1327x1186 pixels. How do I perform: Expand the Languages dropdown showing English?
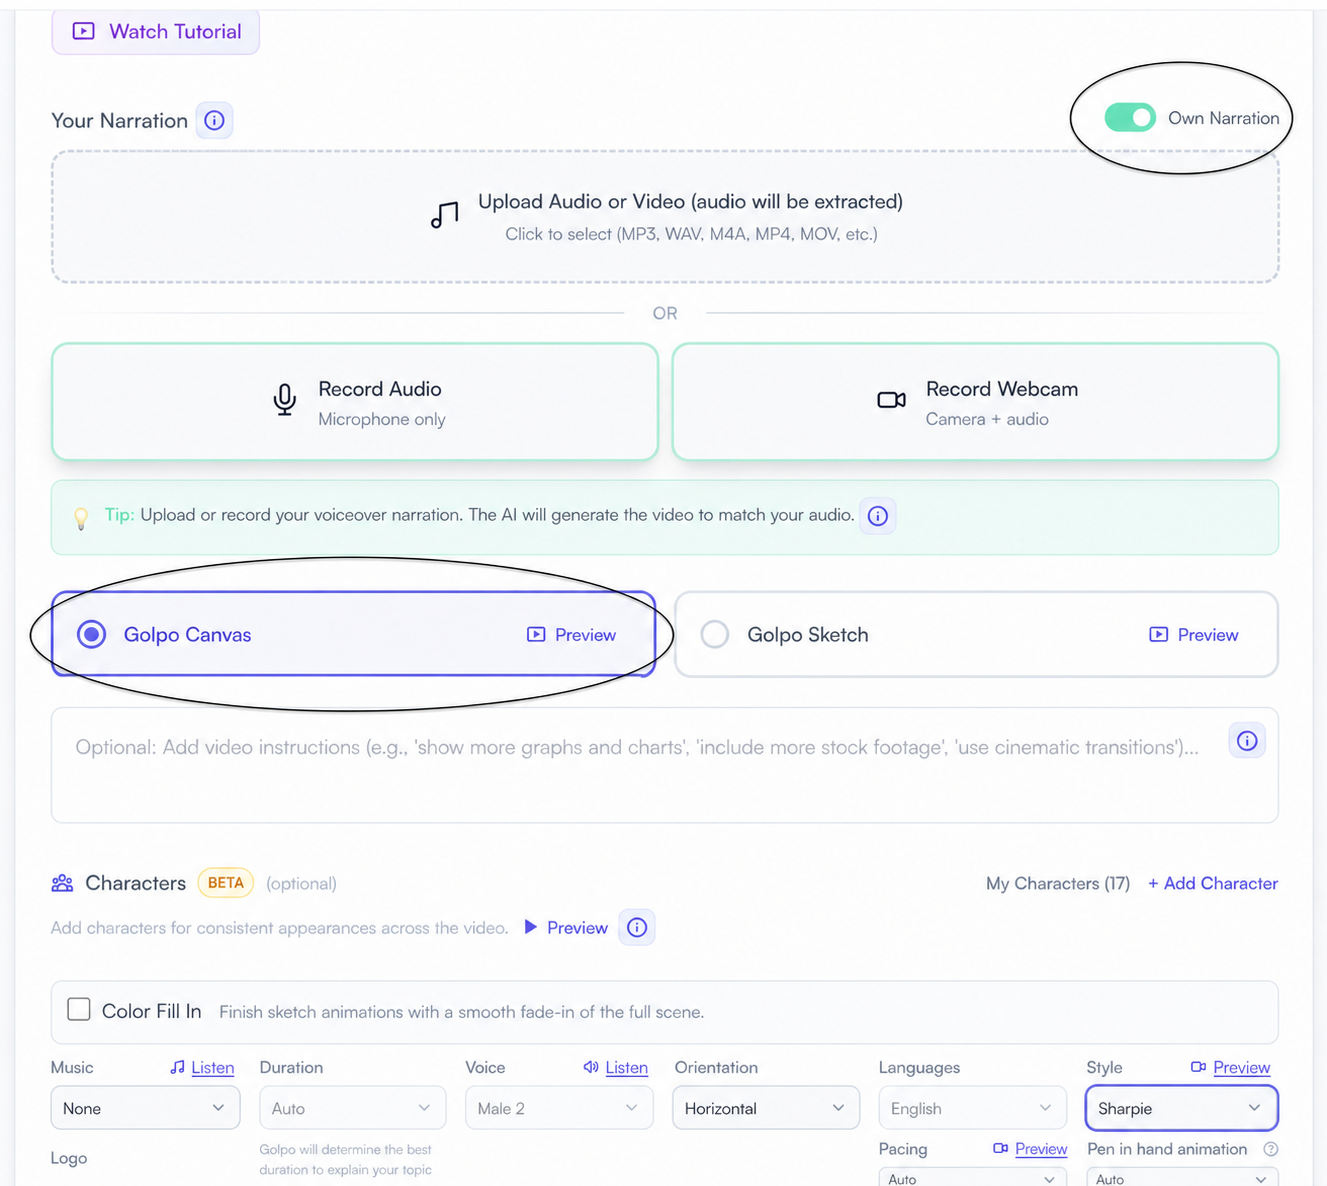coord(972,1108)
